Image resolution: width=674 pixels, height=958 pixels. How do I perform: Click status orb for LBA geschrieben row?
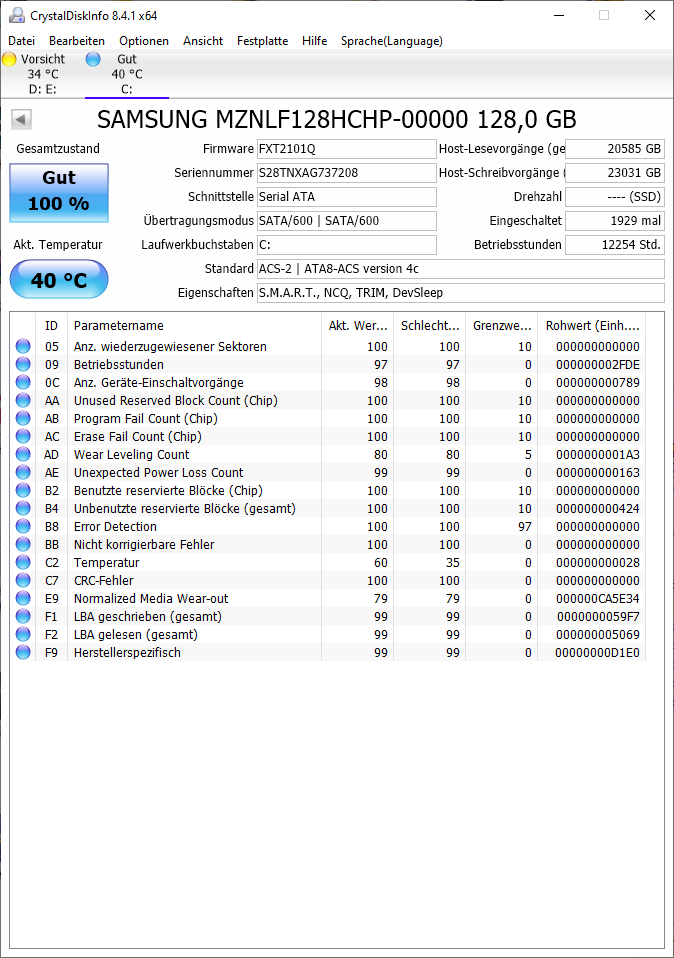23,617
